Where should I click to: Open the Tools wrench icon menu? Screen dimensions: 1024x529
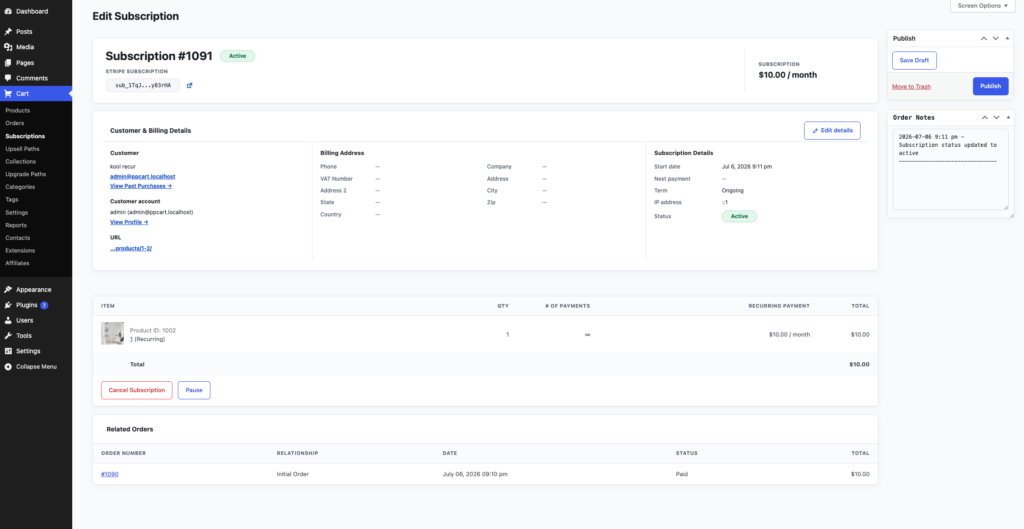[x=8, y=336]
